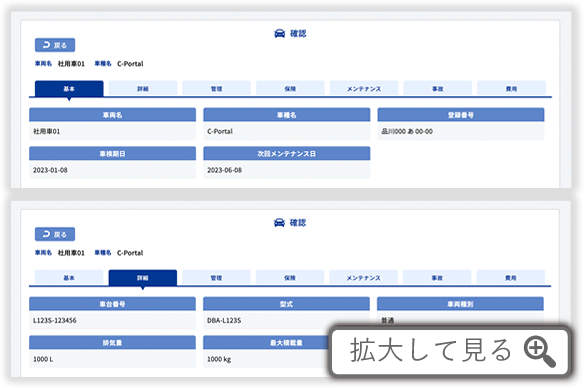Open メンテナンス tab on screen showing 車検期日
This screenshot has width=584, height=388.
click(x=364, y=89)
